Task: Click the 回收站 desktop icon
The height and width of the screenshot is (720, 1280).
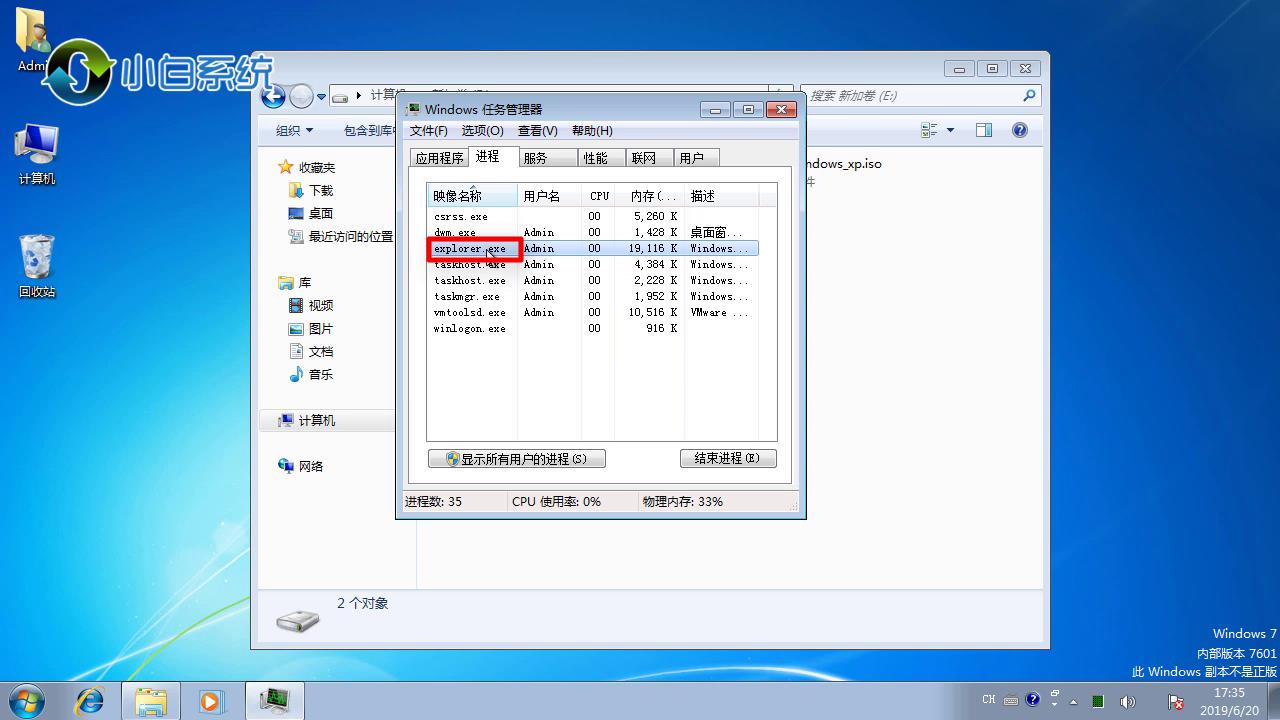Action: [x=37, y=266]
